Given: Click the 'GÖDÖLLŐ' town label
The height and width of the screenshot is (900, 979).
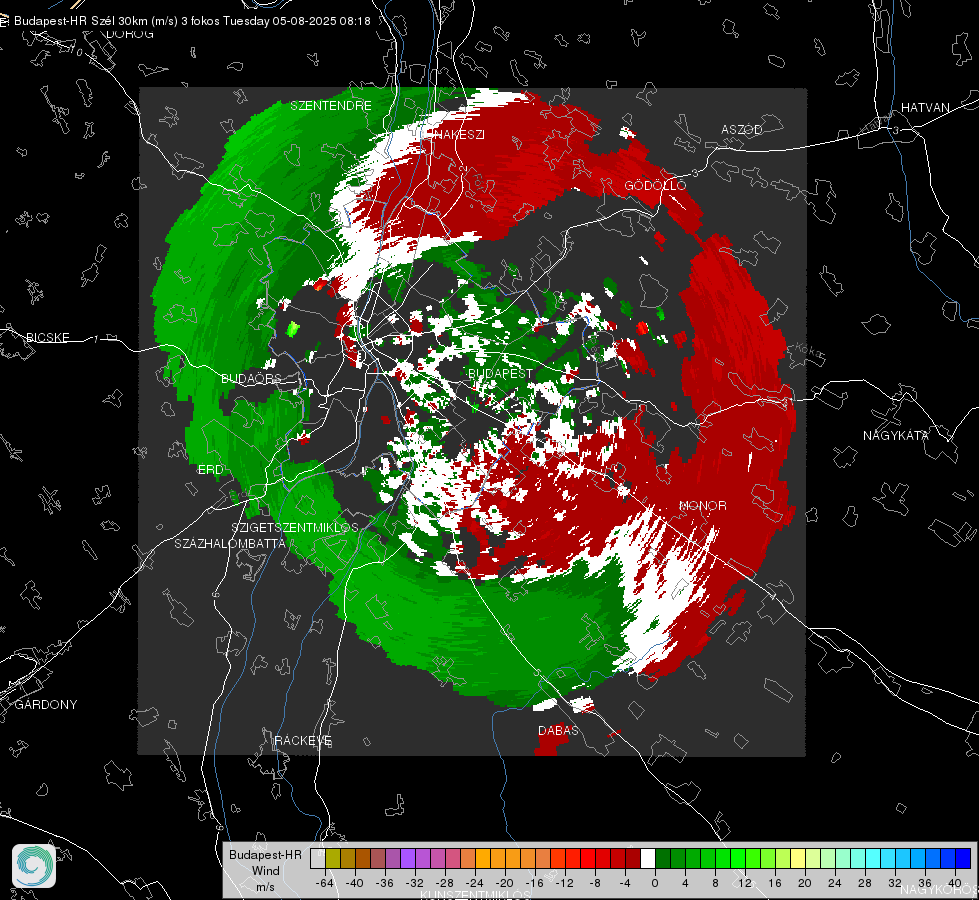Looking at the screenshot, I should click(x=655, y=185).
